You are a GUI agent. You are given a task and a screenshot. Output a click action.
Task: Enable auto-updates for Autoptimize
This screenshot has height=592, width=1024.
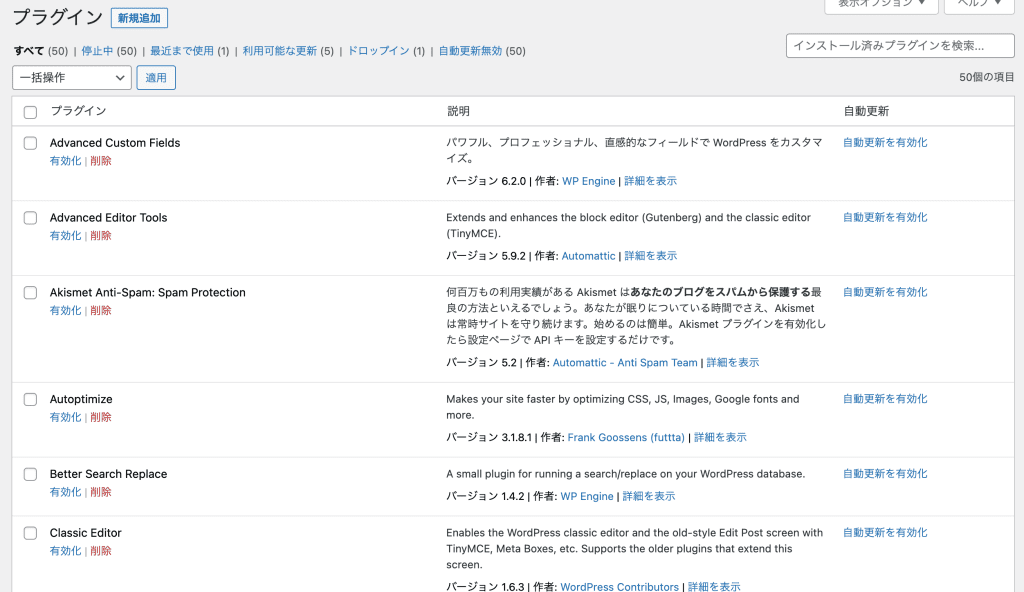click(885, 399)
